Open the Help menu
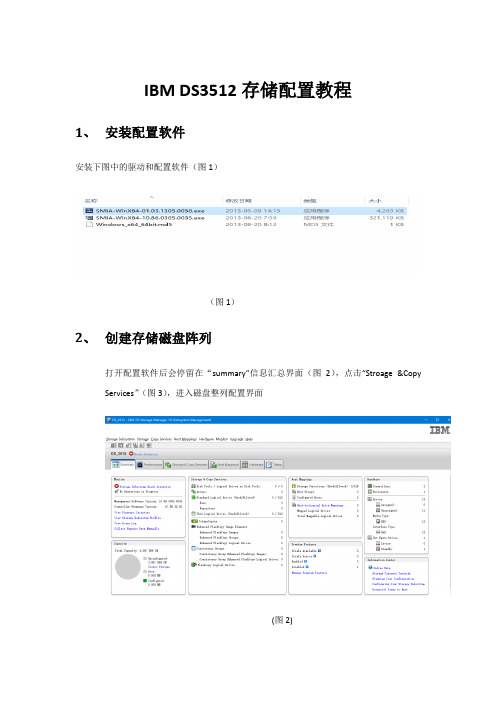Viewport: 496px width, 702px height. tap(249, 439)
